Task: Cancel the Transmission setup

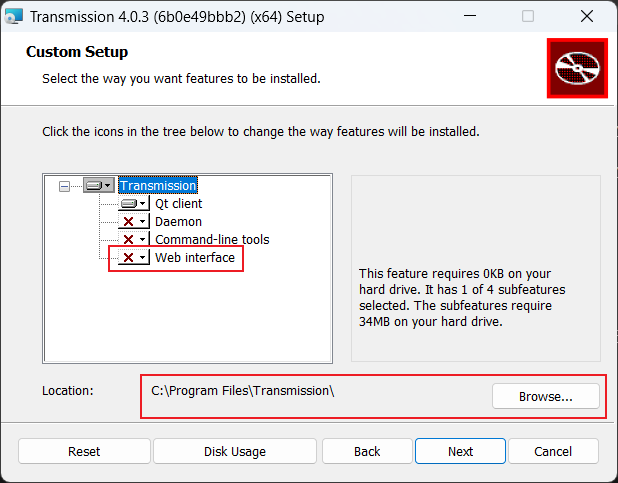Action: pyautogui.click(x=553, y=451)
